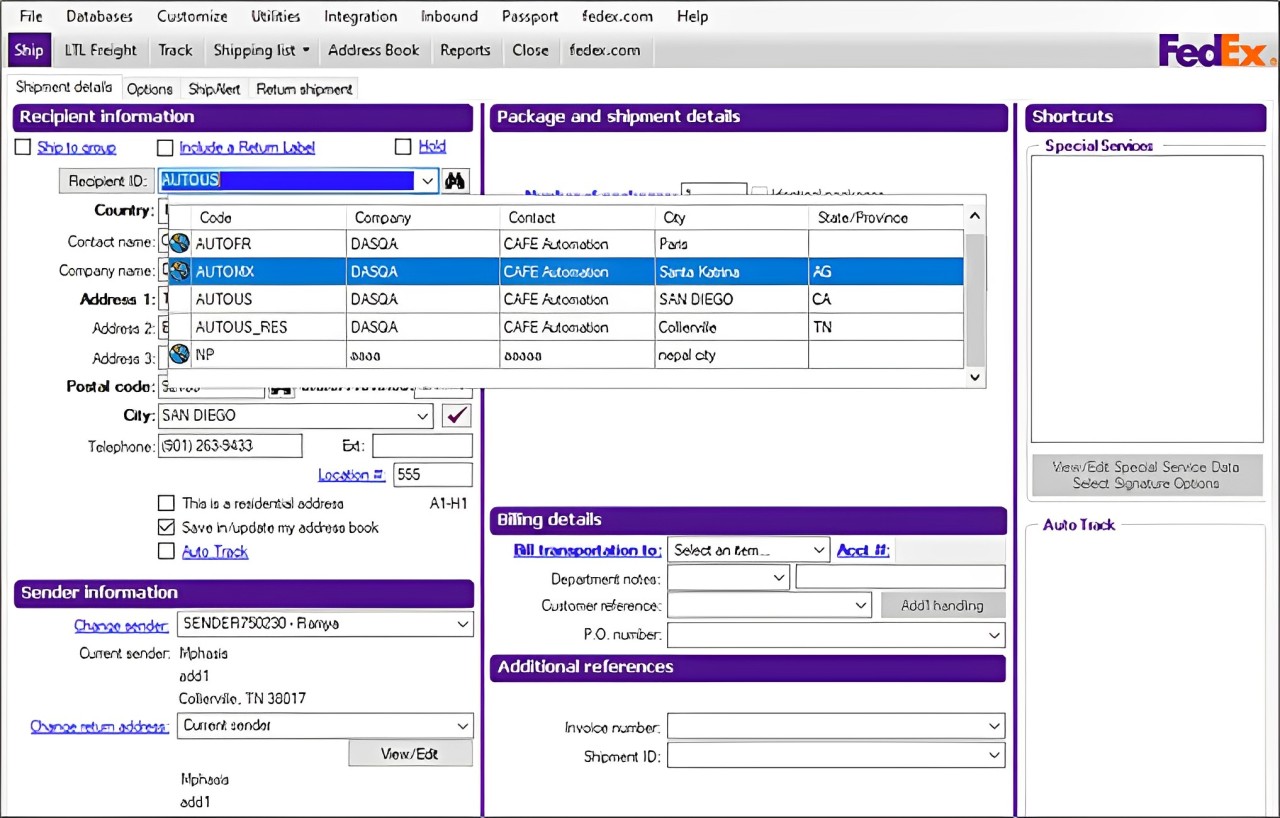The width and height of the screenshot is (1280, 818).
Task: Click the State/Province column header
Action: pyautogui.click(x=886, y=217)
